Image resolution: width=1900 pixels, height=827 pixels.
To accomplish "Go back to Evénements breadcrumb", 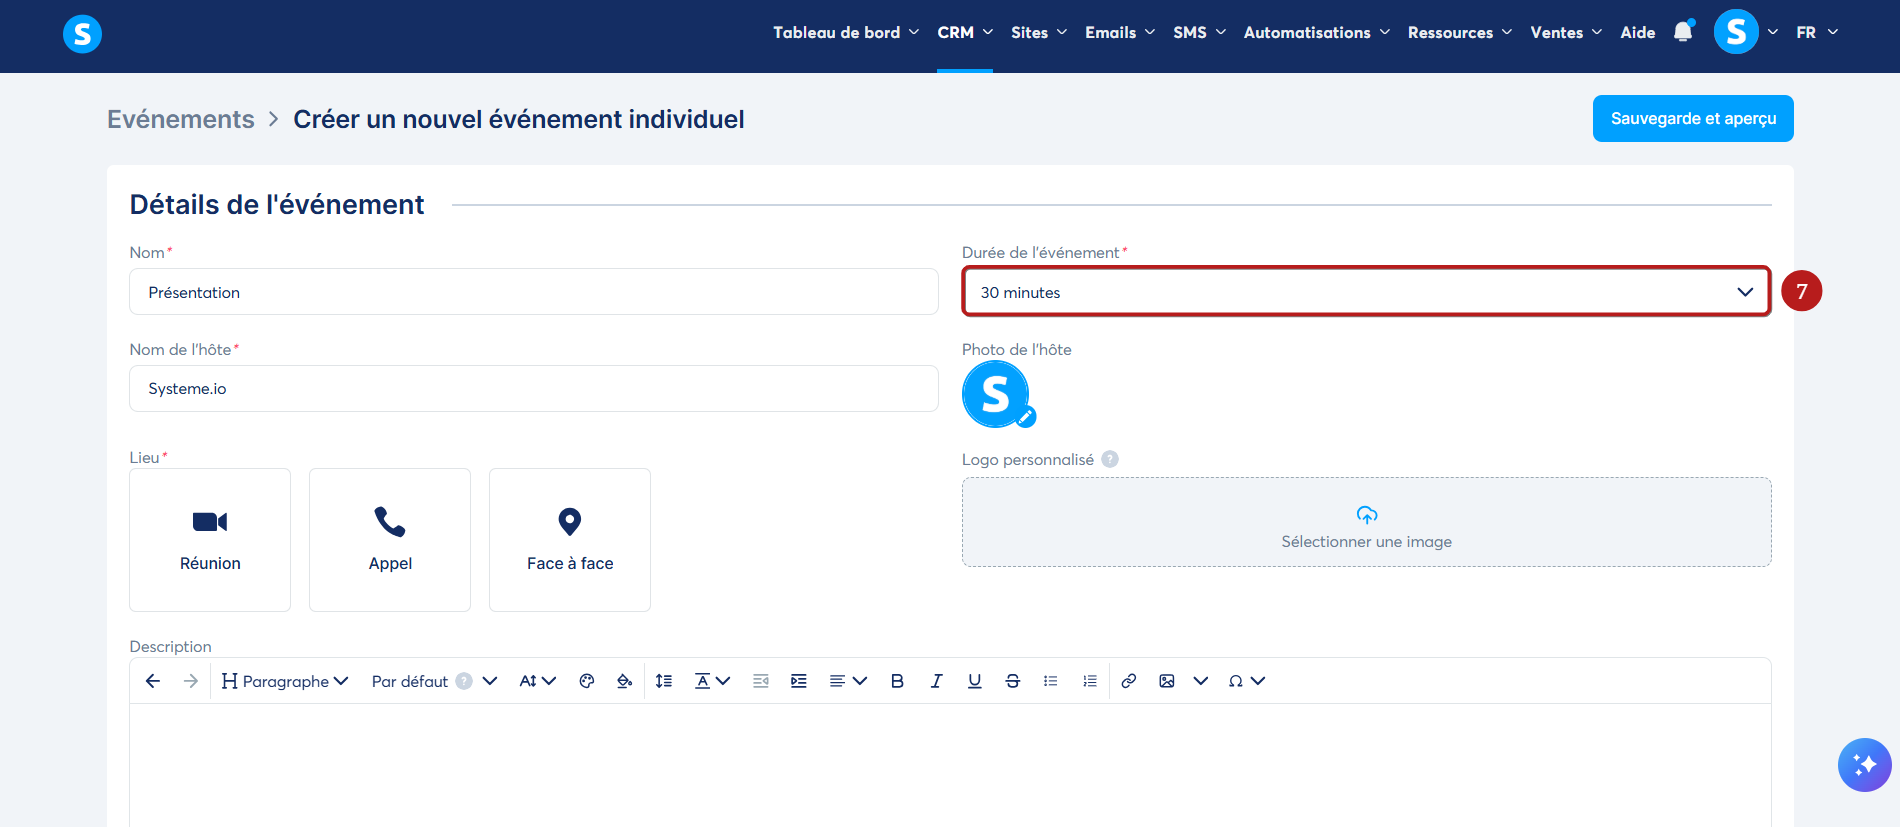I will click(x=181, y=119).
